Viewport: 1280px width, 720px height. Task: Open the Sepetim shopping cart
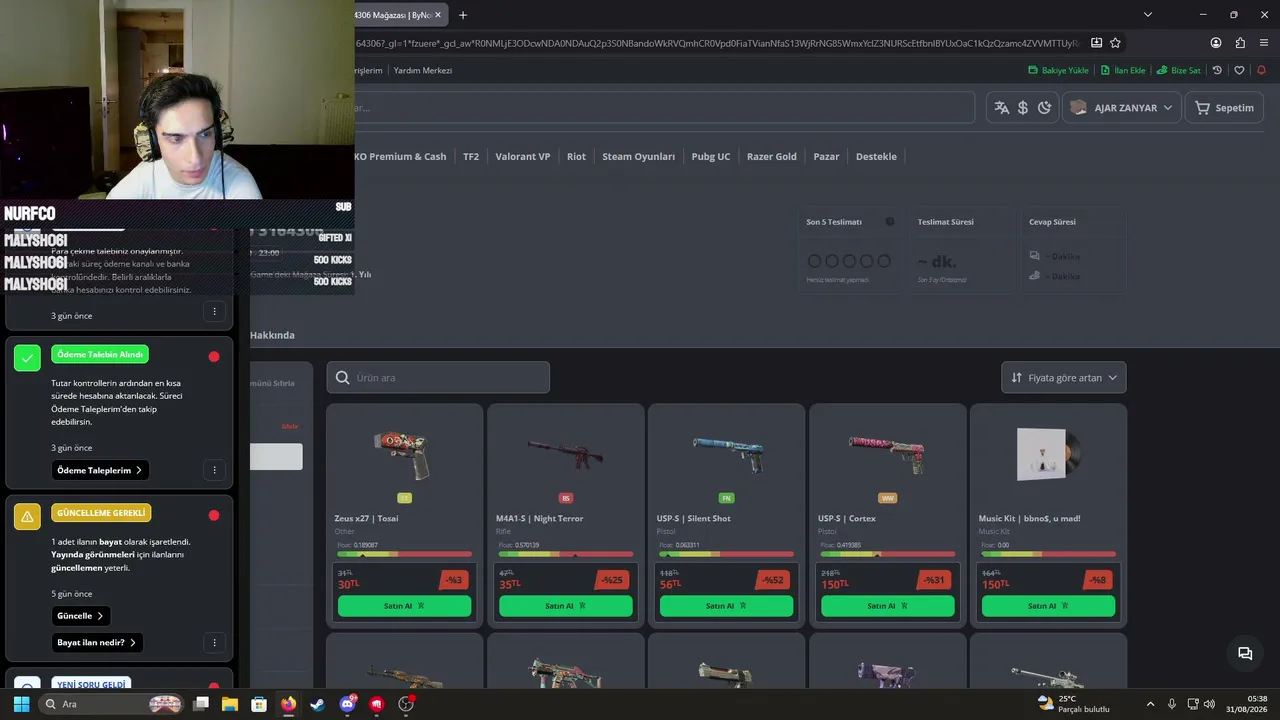pyautogui.click(x=1224, y=108)
